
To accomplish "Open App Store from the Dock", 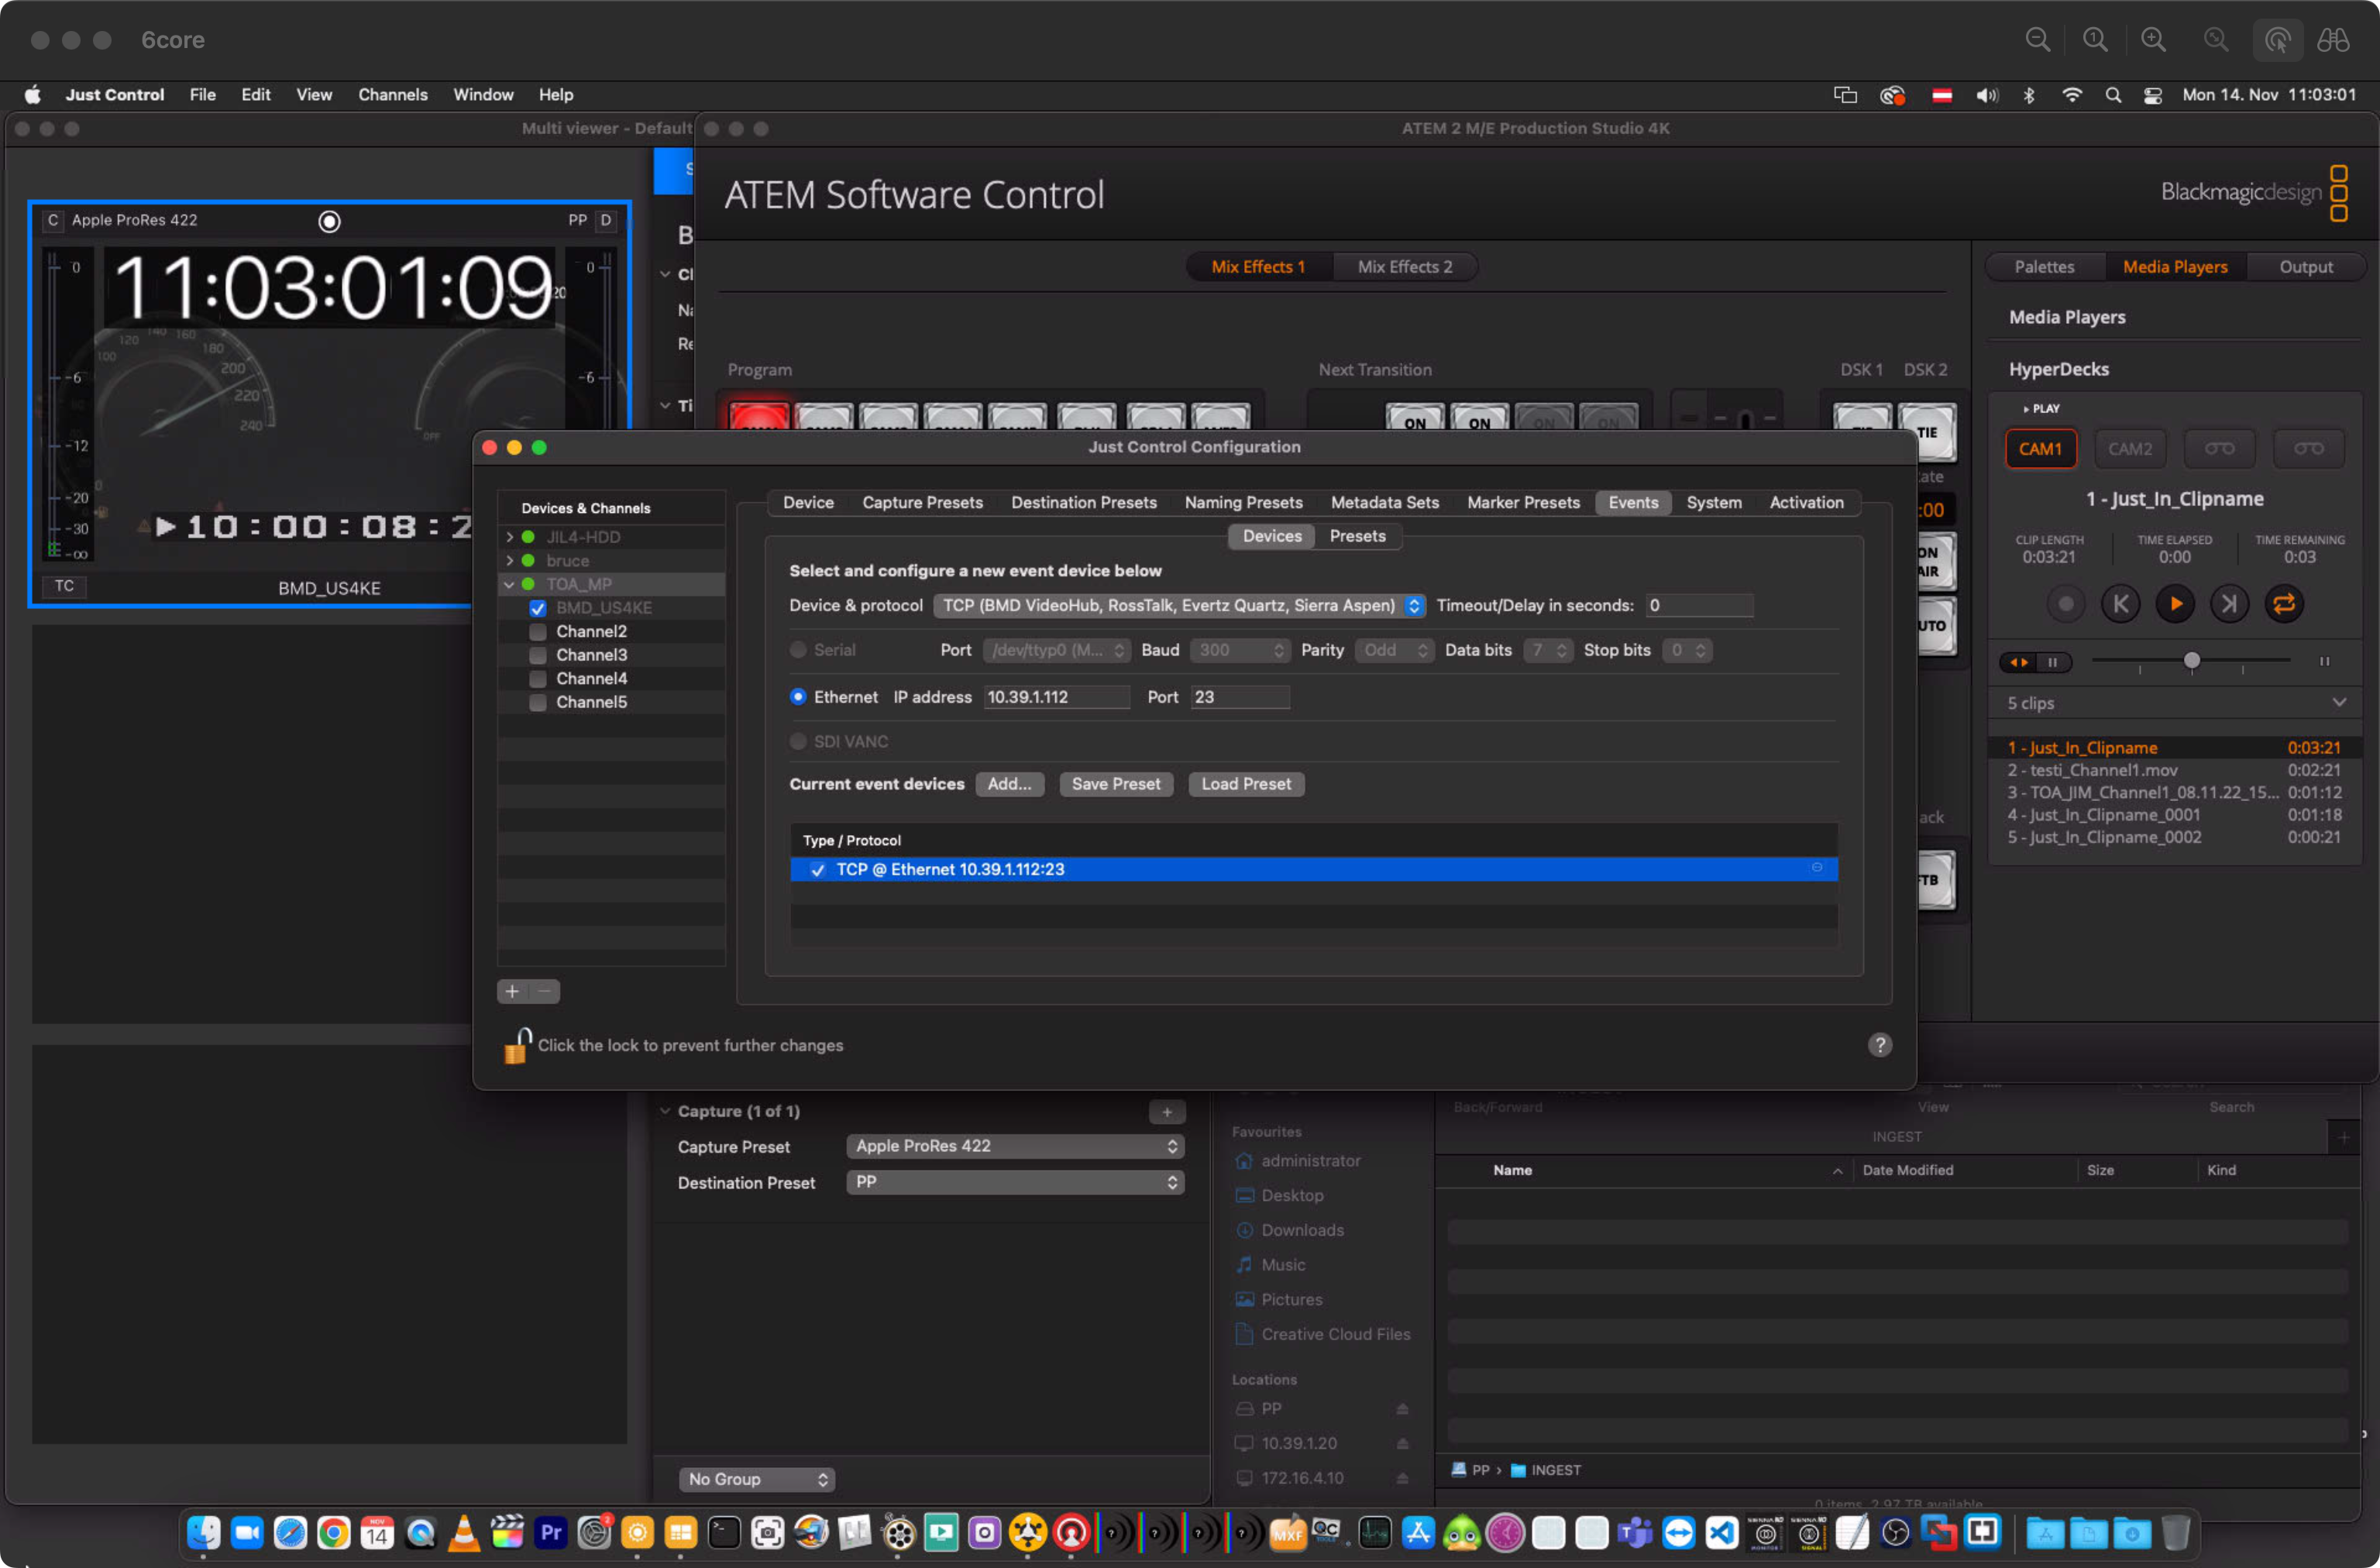I will click(x=1418, y=1532).
